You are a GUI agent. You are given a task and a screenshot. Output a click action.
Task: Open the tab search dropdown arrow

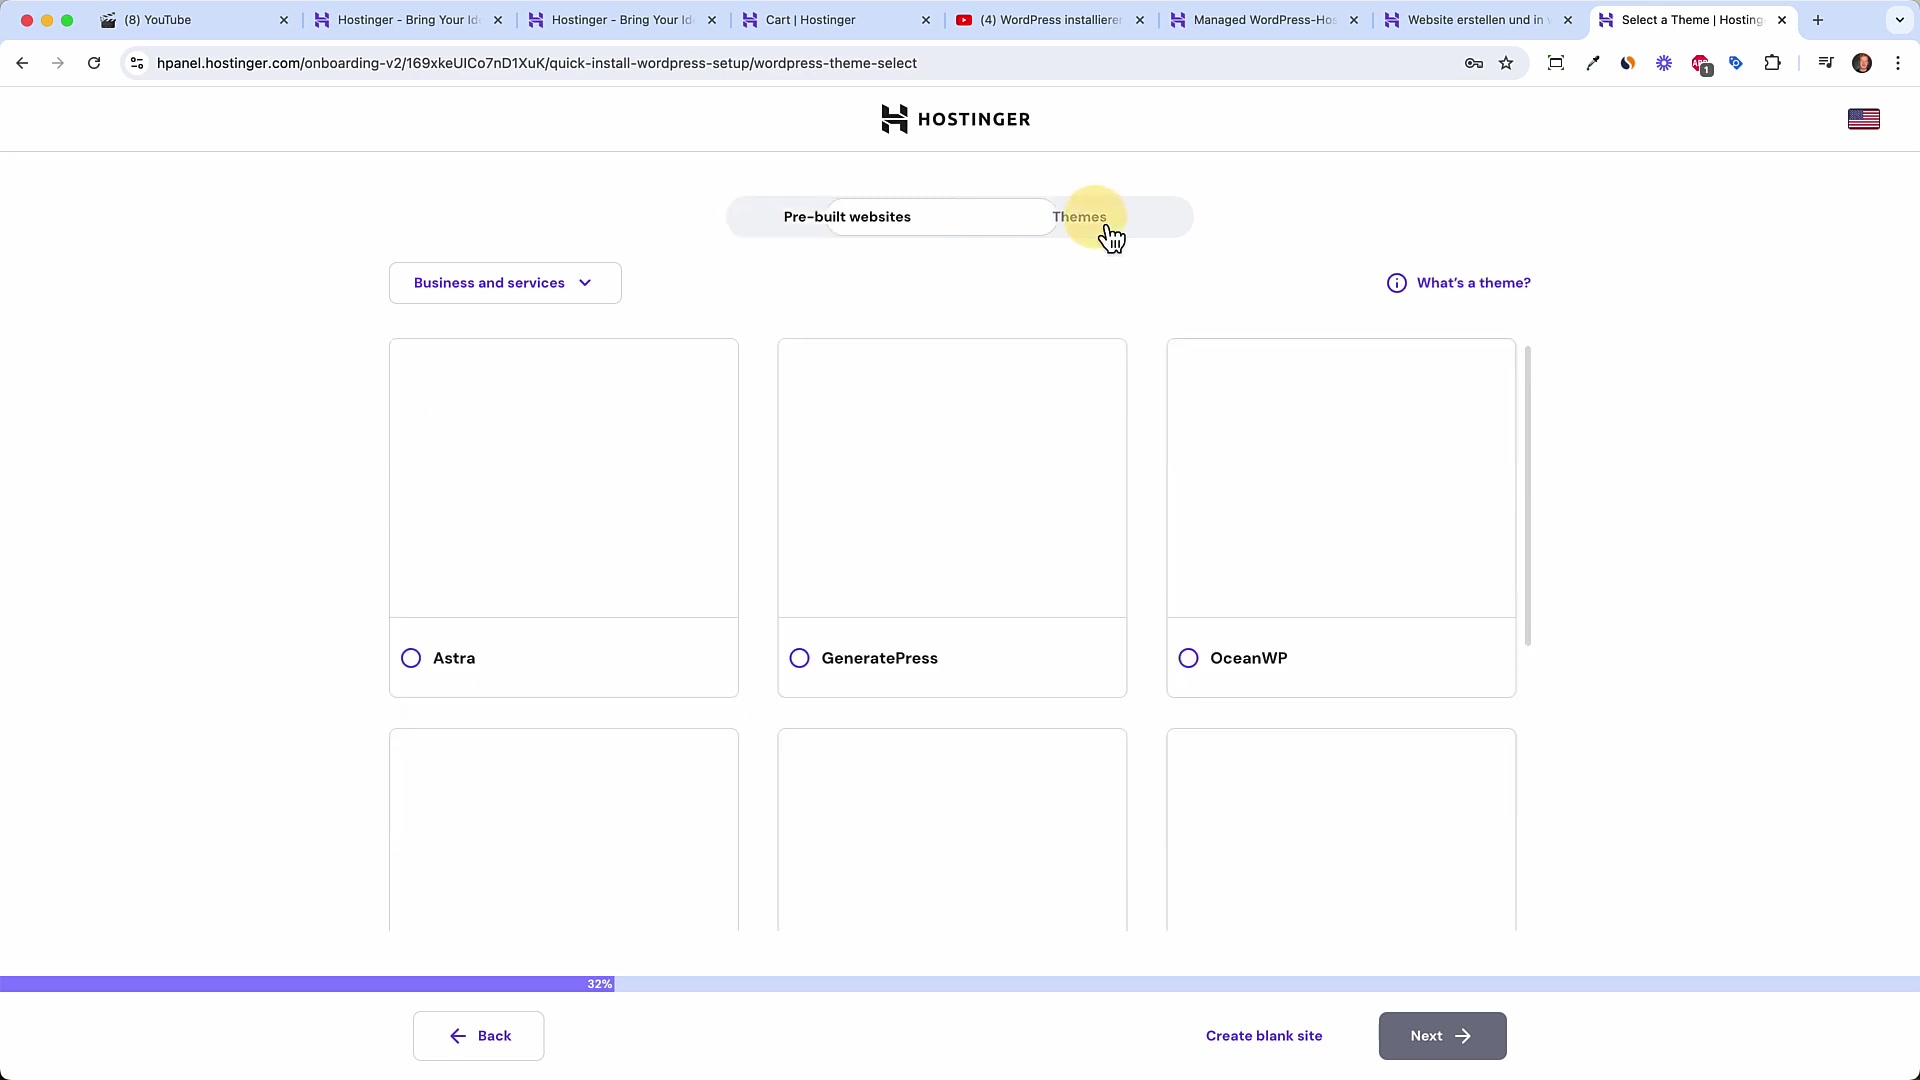(x=1900, y=20)
